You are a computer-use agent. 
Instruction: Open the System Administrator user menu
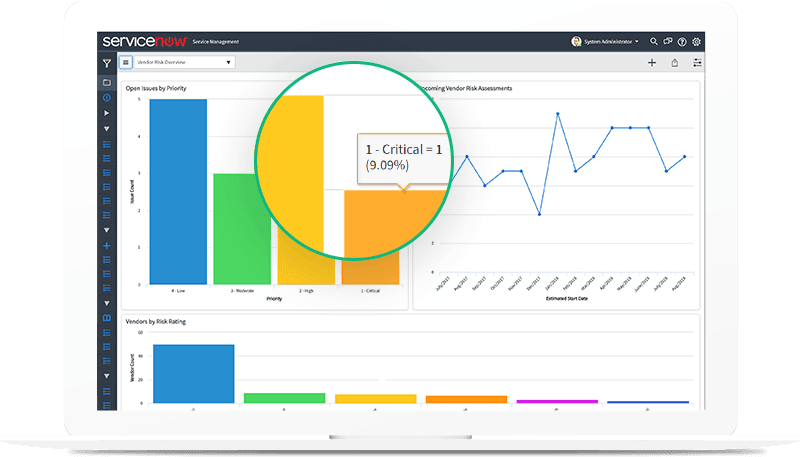coord(611,42)
